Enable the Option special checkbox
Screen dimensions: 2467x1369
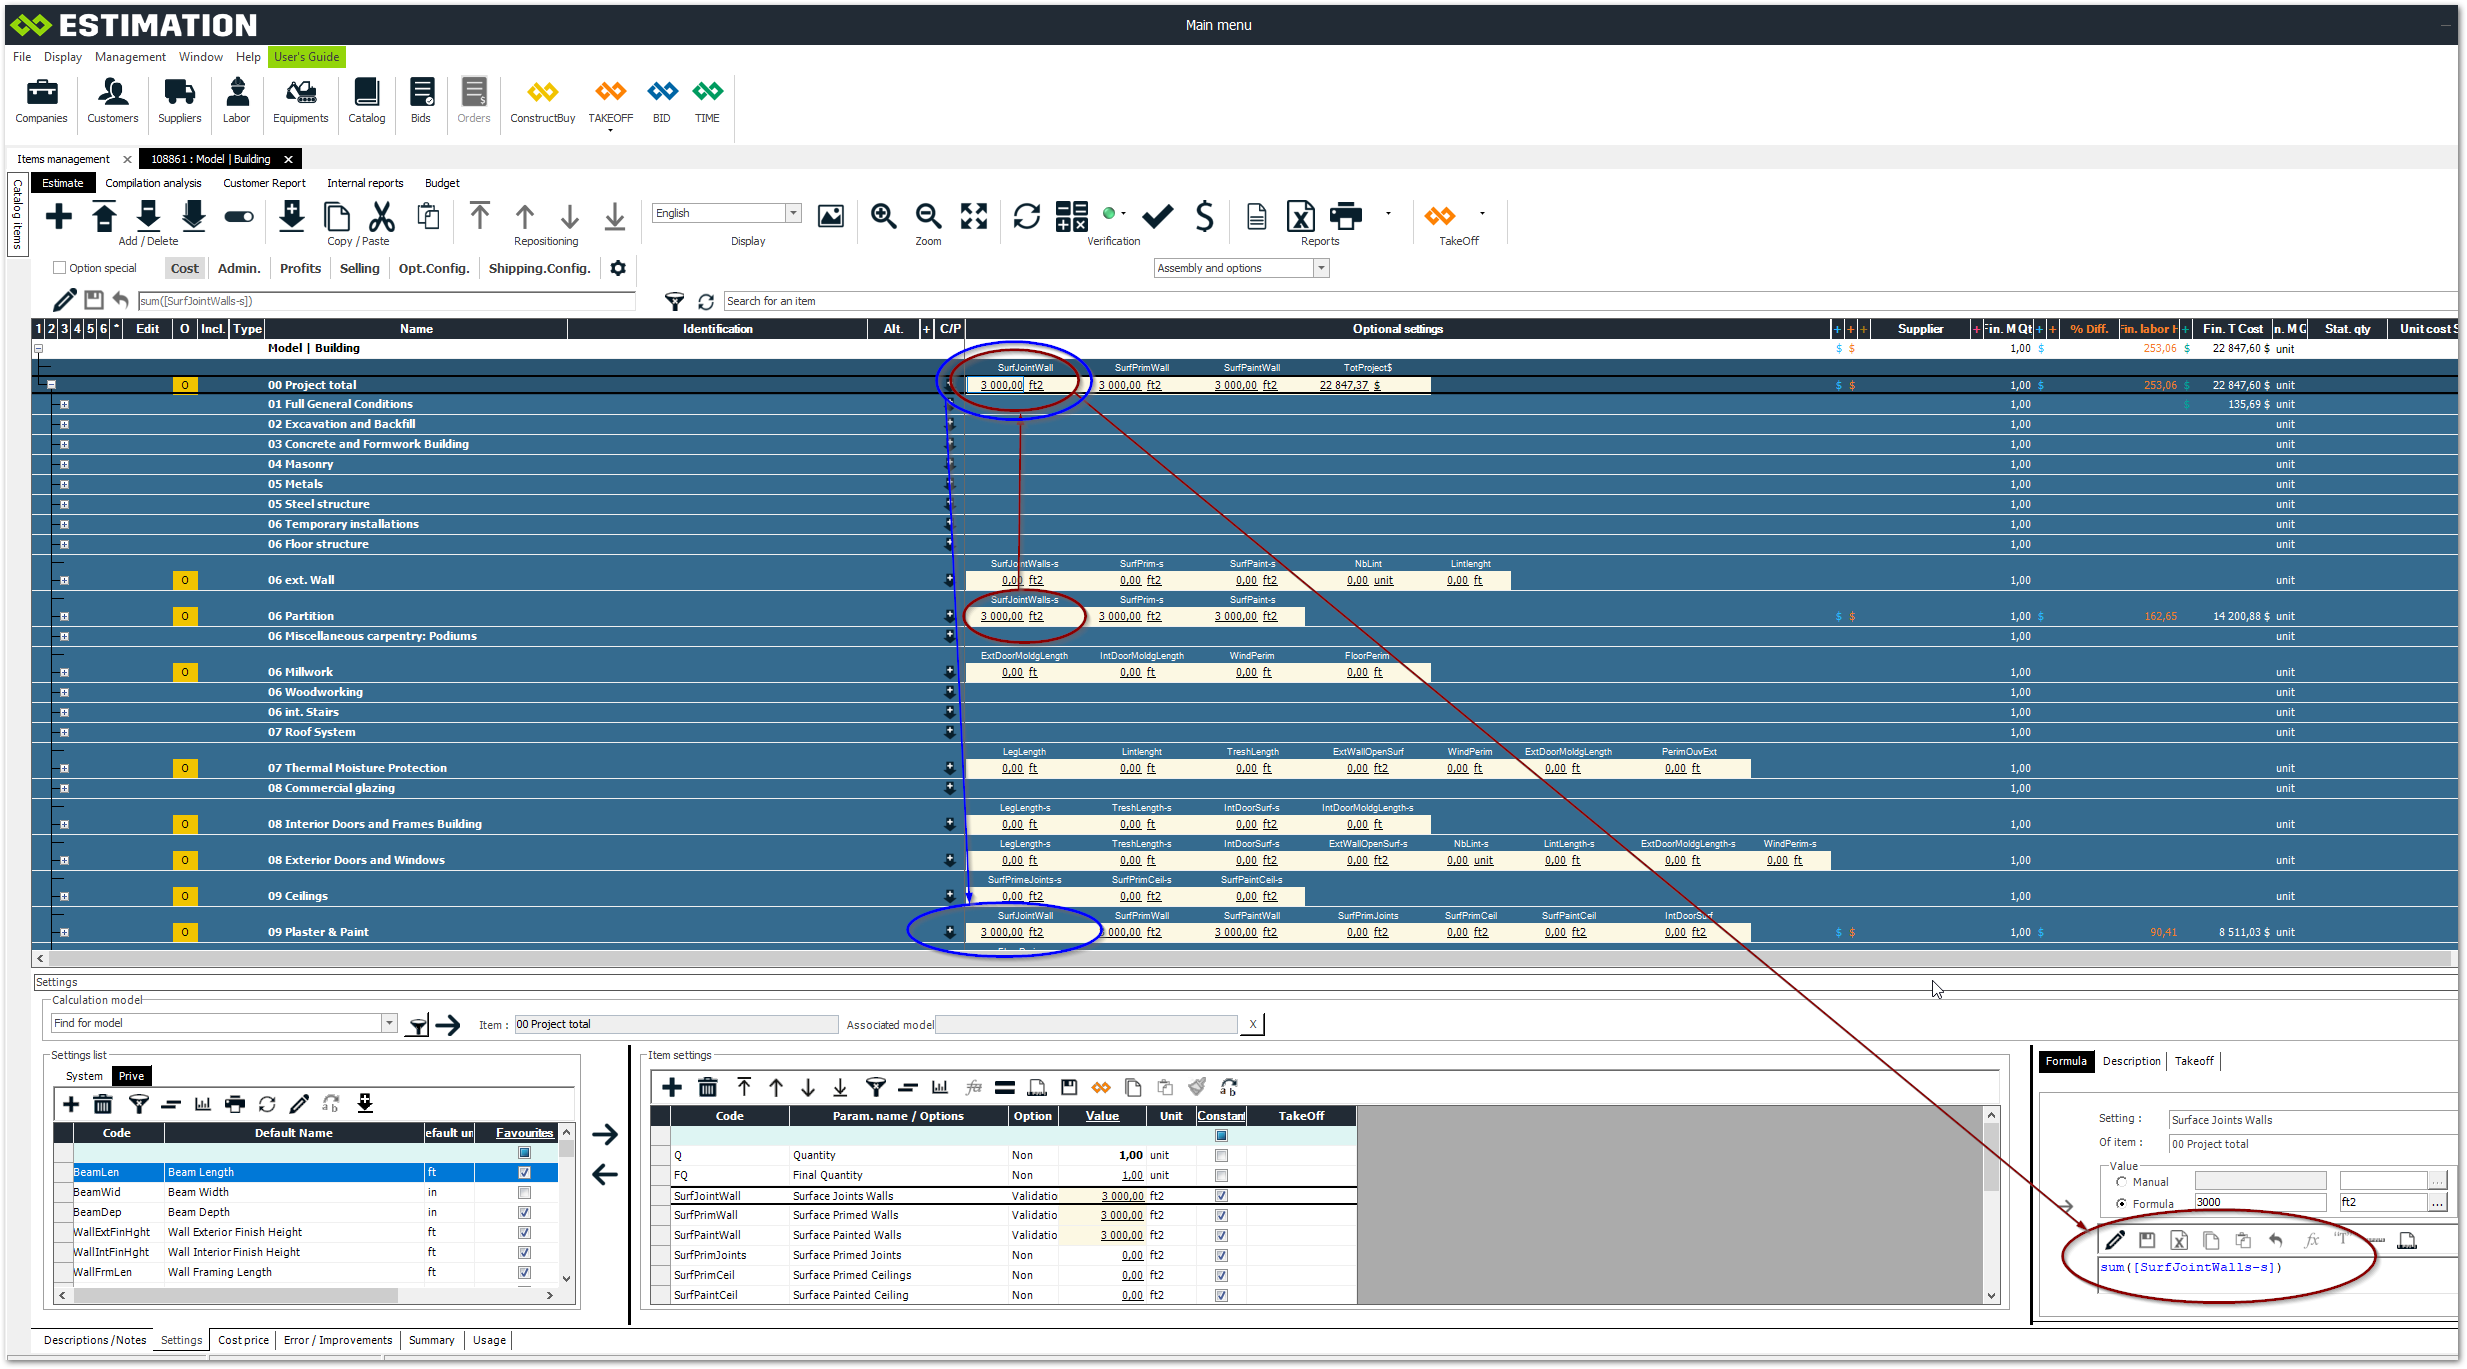[60, 268]
